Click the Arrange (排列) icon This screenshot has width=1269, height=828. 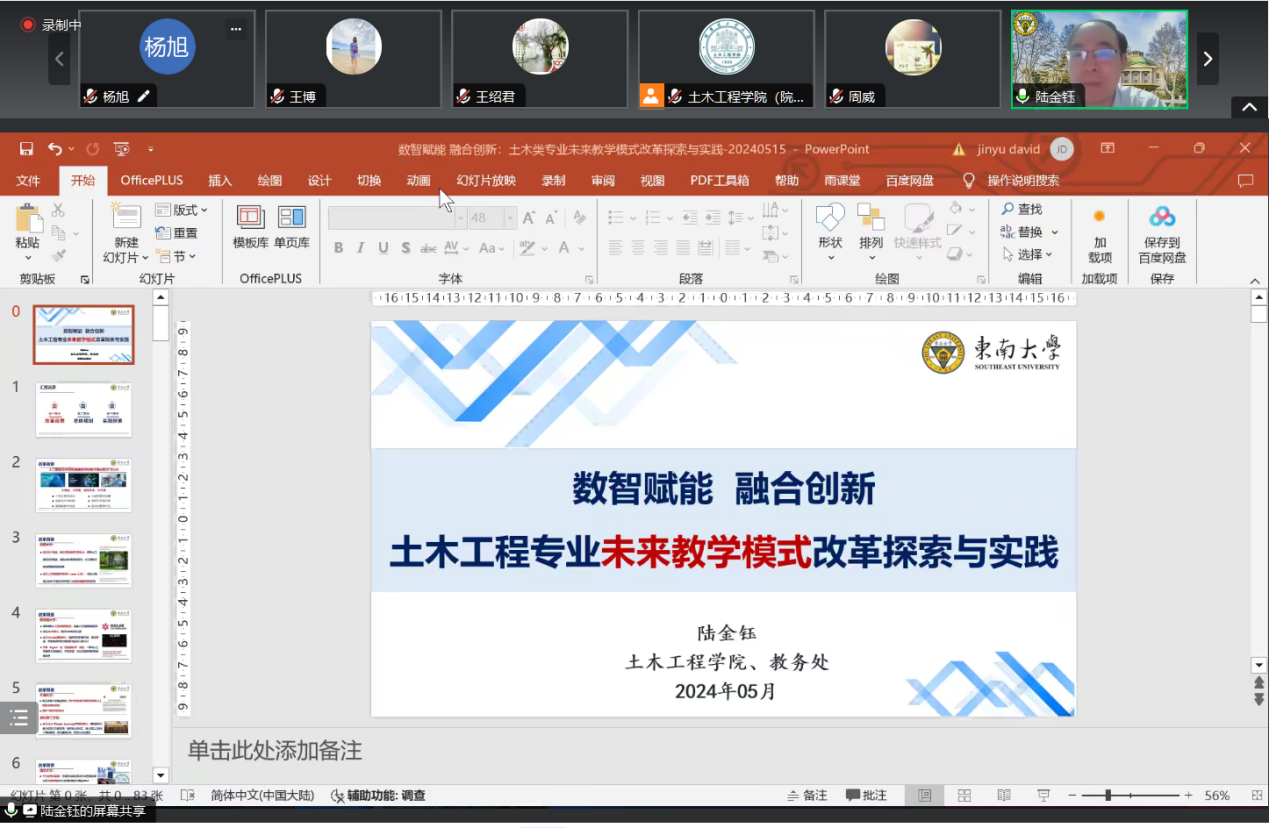(x=871, y=217)
